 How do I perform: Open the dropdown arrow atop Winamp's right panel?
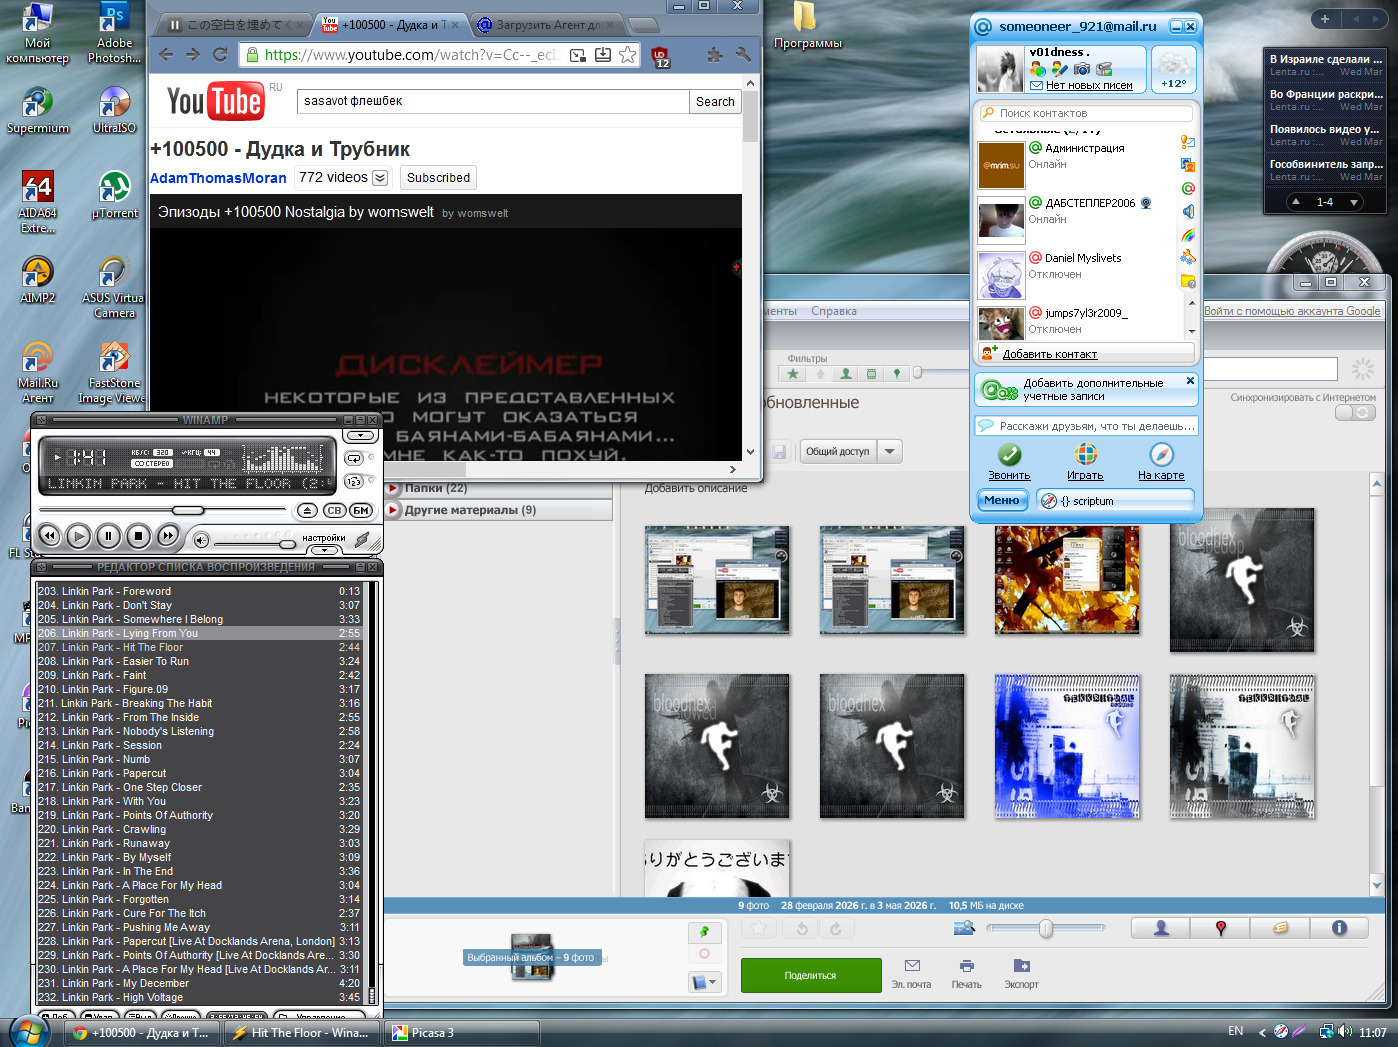pyautogui.click(x=359, y=436)
